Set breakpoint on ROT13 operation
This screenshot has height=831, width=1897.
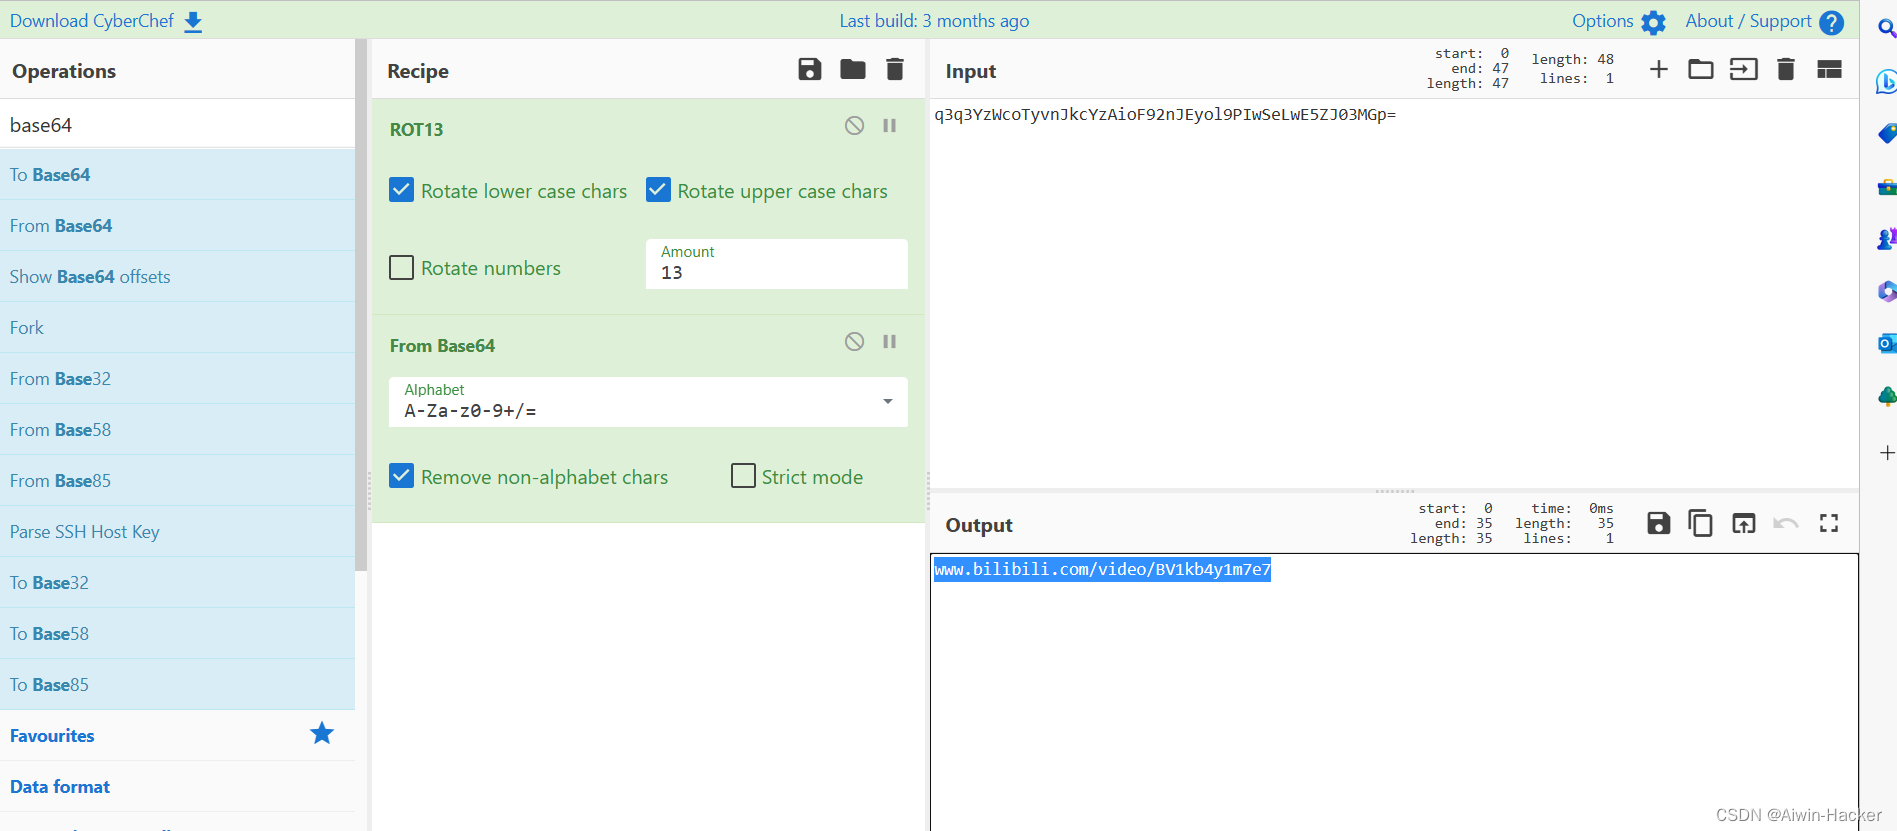(x=889, y=125)
